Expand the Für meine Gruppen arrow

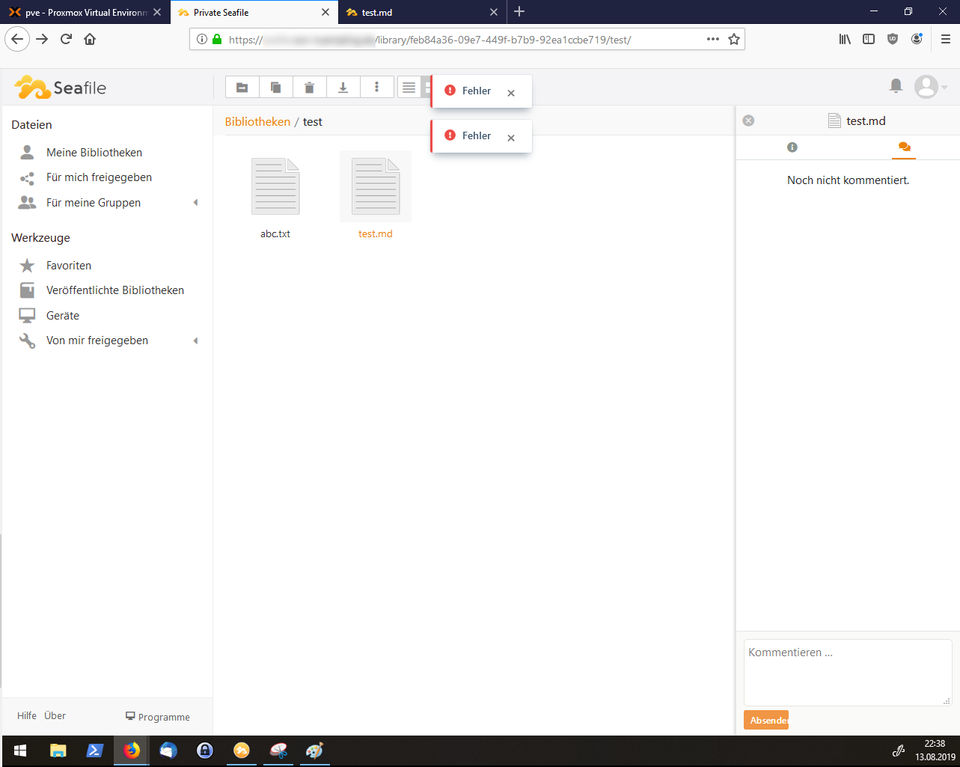(x=196, y=203)
